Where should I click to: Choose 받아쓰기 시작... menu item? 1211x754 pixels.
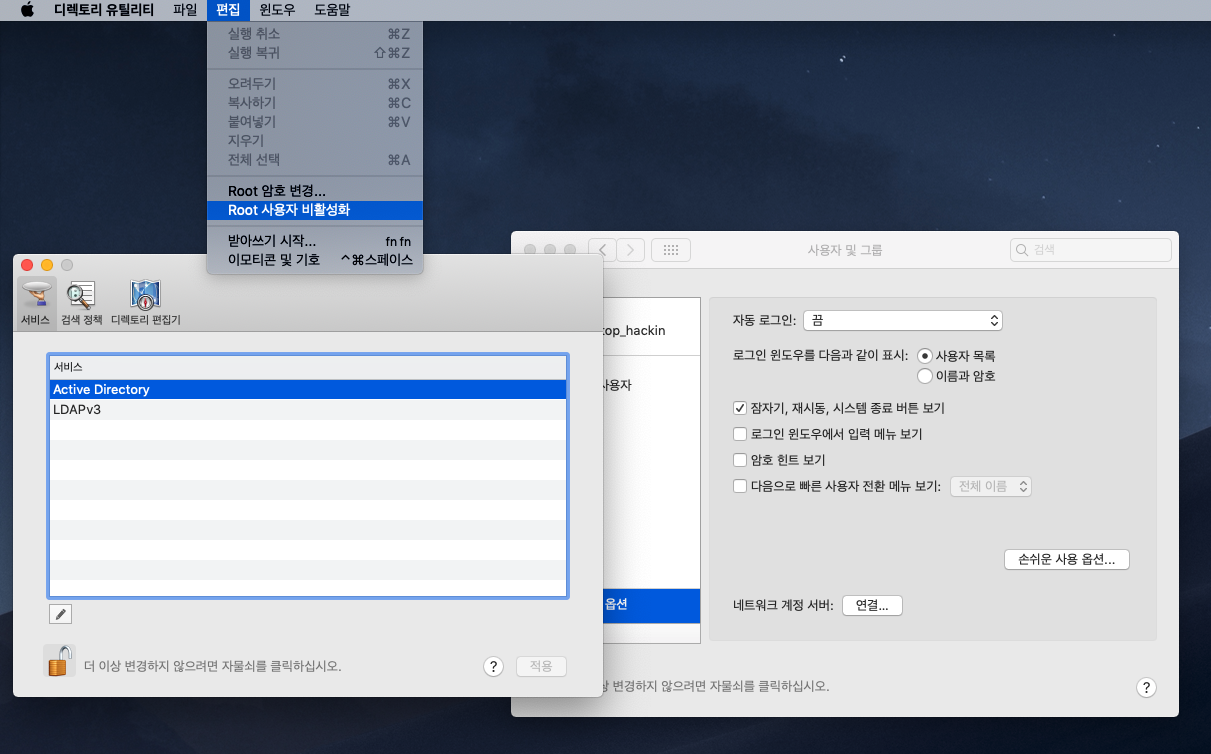315,241
